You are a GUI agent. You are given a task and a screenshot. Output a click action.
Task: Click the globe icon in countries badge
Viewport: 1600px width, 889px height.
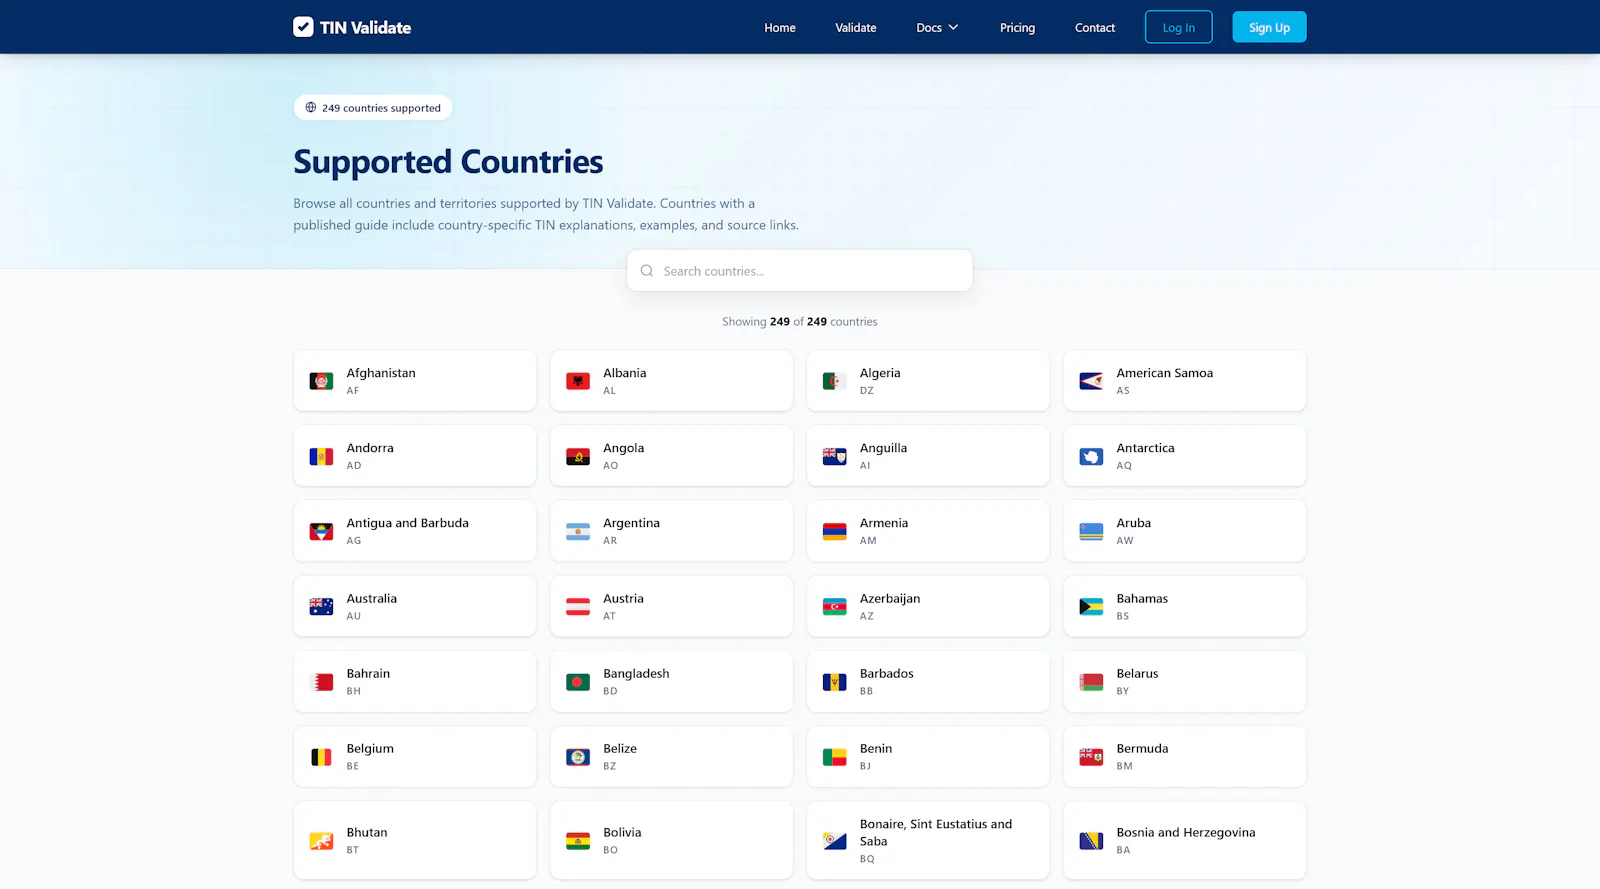pyautogui.click(x=311, y=107)
